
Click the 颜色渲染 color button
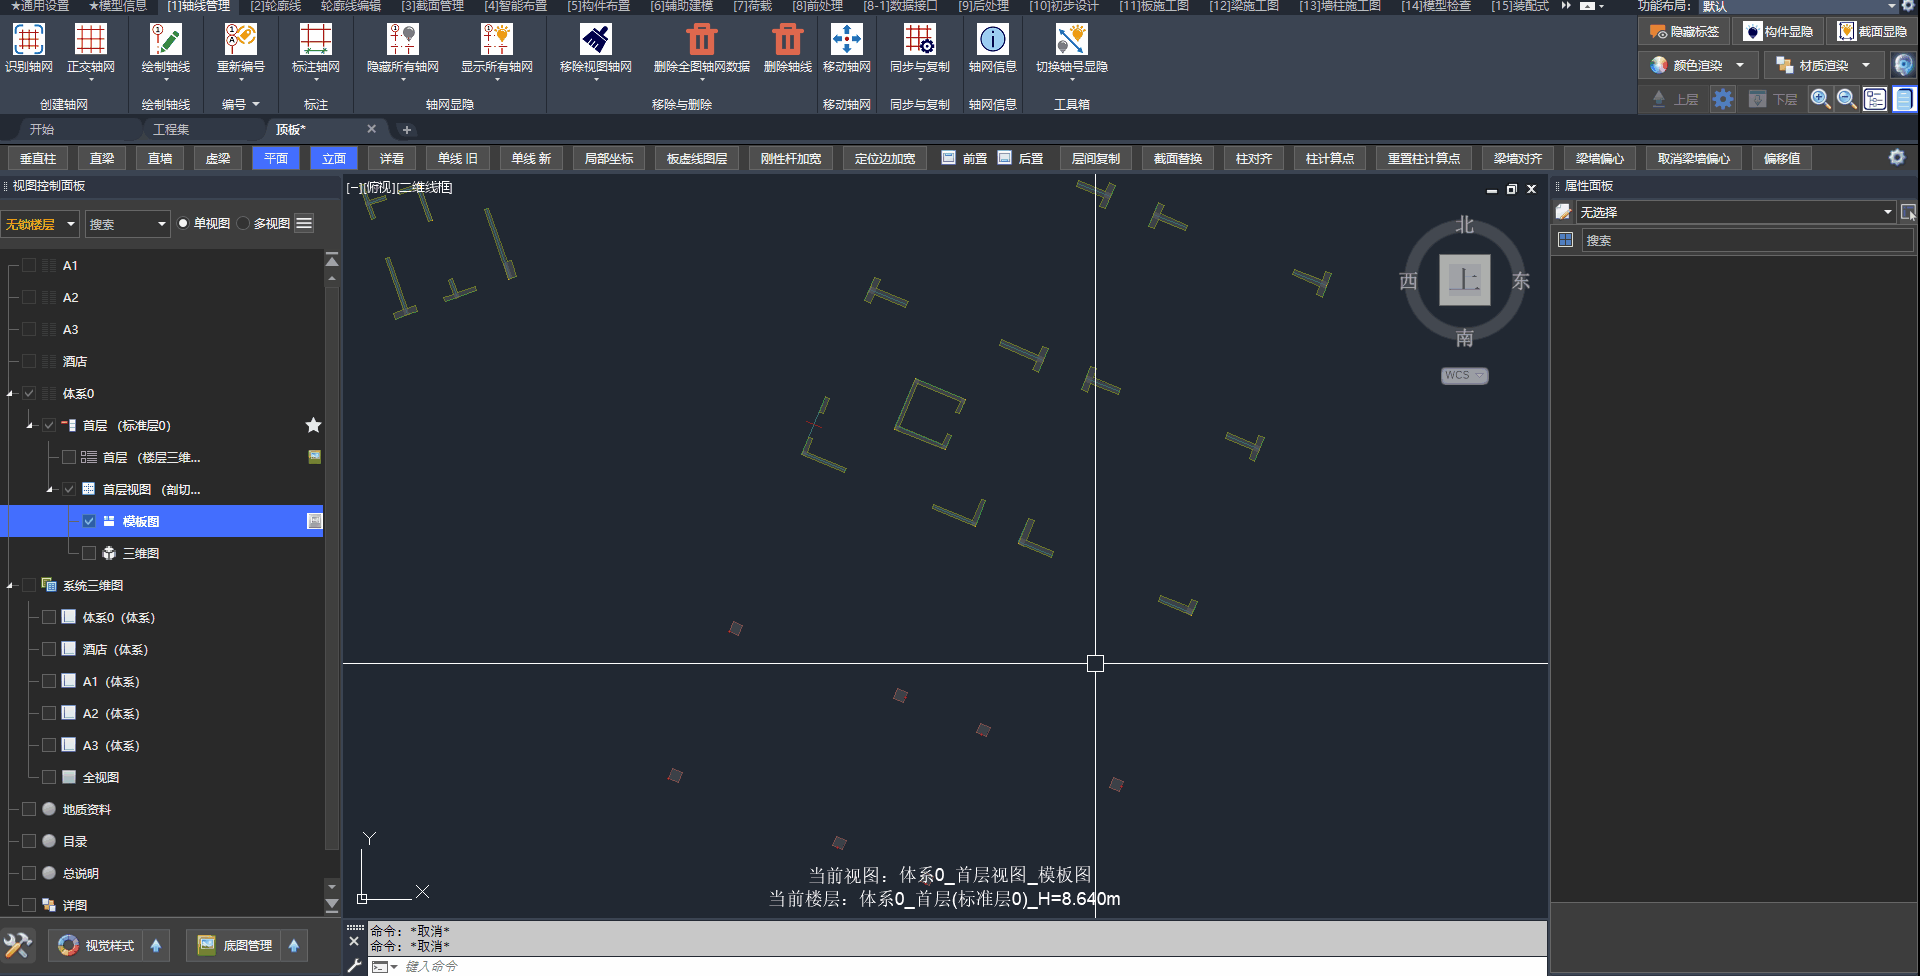1697,65
